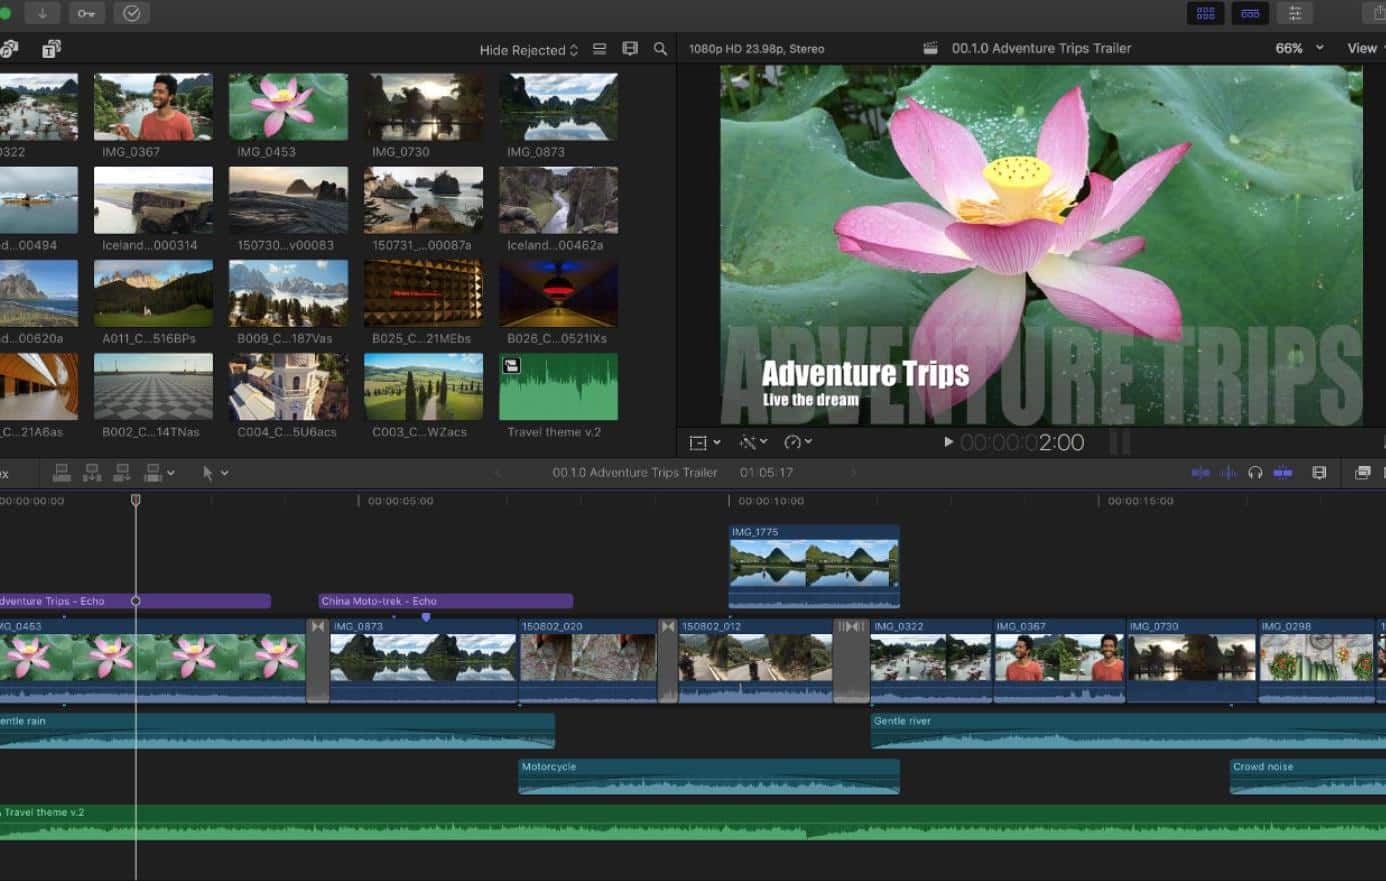Select the China Moto-trek - Echo title clip
The image size is (1386, 881).
point(446,601)
